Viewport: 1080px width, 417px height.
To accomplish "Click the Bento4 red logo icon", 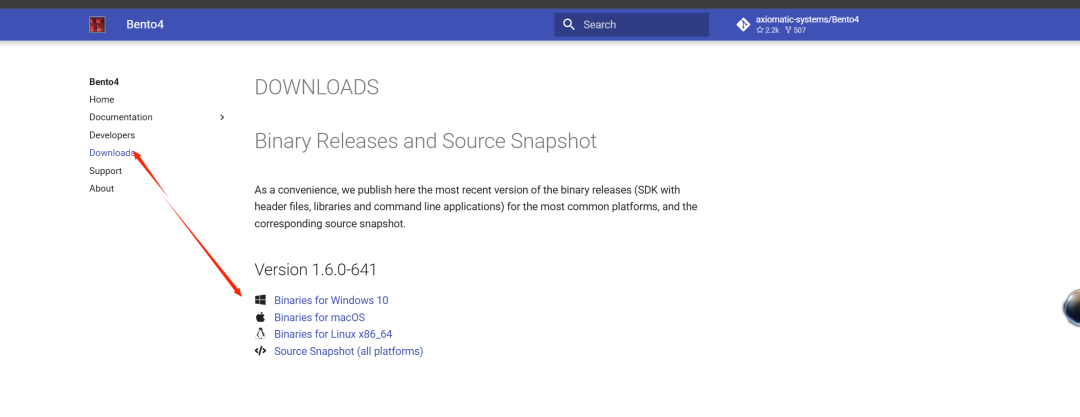I will 97,25.
